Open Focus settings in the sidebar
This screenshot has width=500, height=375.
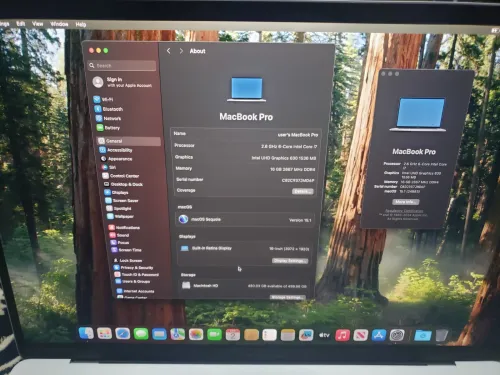(x=120, y=242)
